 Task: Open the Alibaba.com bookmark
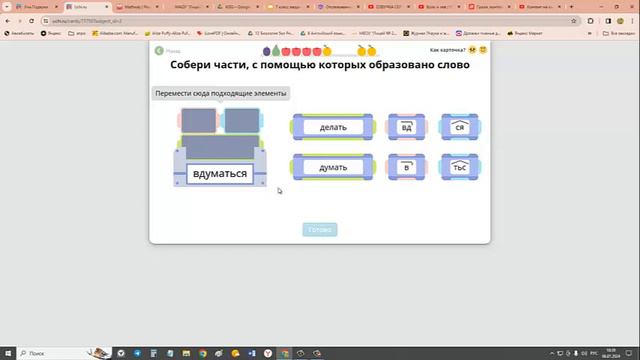(x=115, y=33)
